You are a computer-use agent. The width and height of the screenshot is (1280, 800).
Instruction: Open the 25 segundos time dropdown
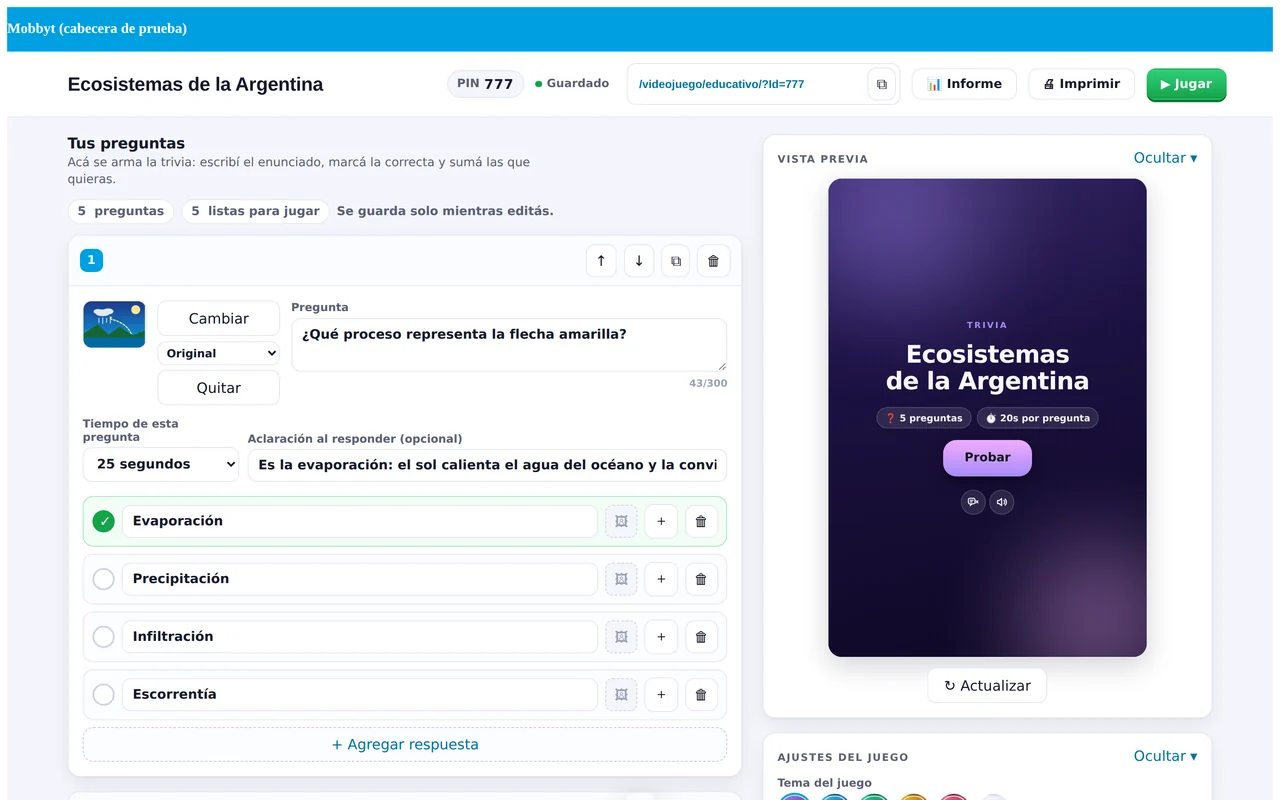(x=161, y=464)
